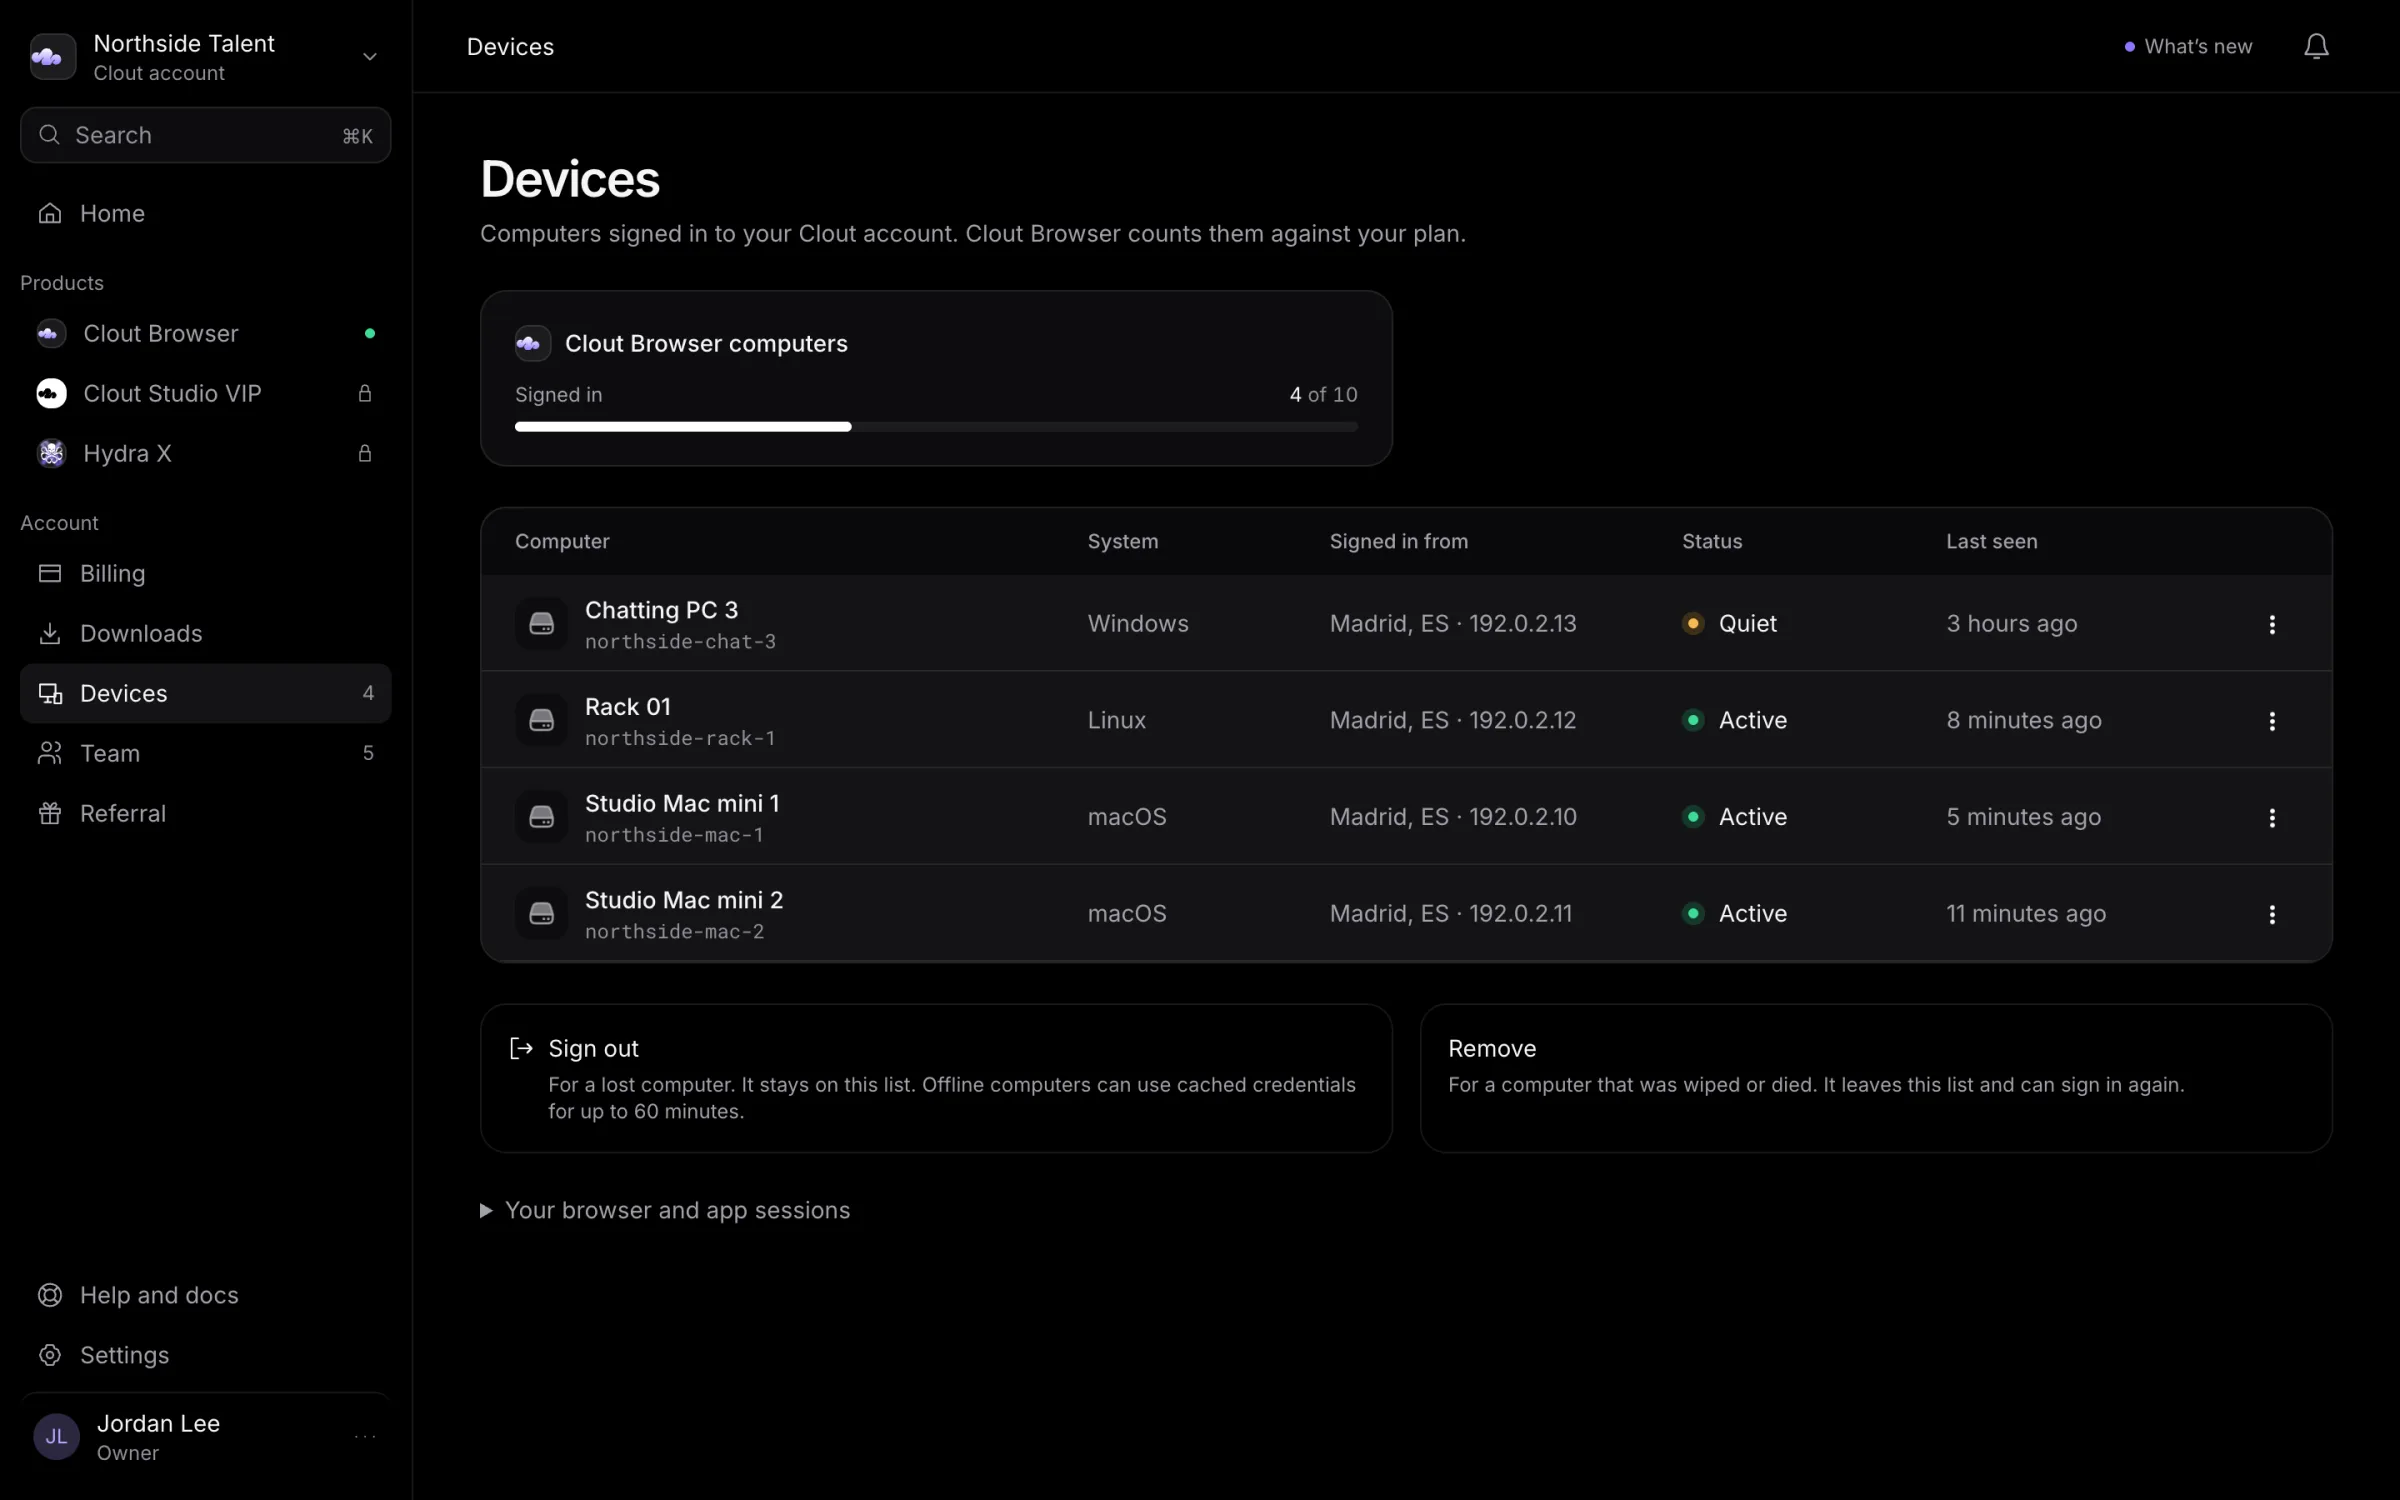Viewport: 2400px width, 1500px height.
Task: Click the Studio Mac mini 2 computer icon
Action: (541, 913)
